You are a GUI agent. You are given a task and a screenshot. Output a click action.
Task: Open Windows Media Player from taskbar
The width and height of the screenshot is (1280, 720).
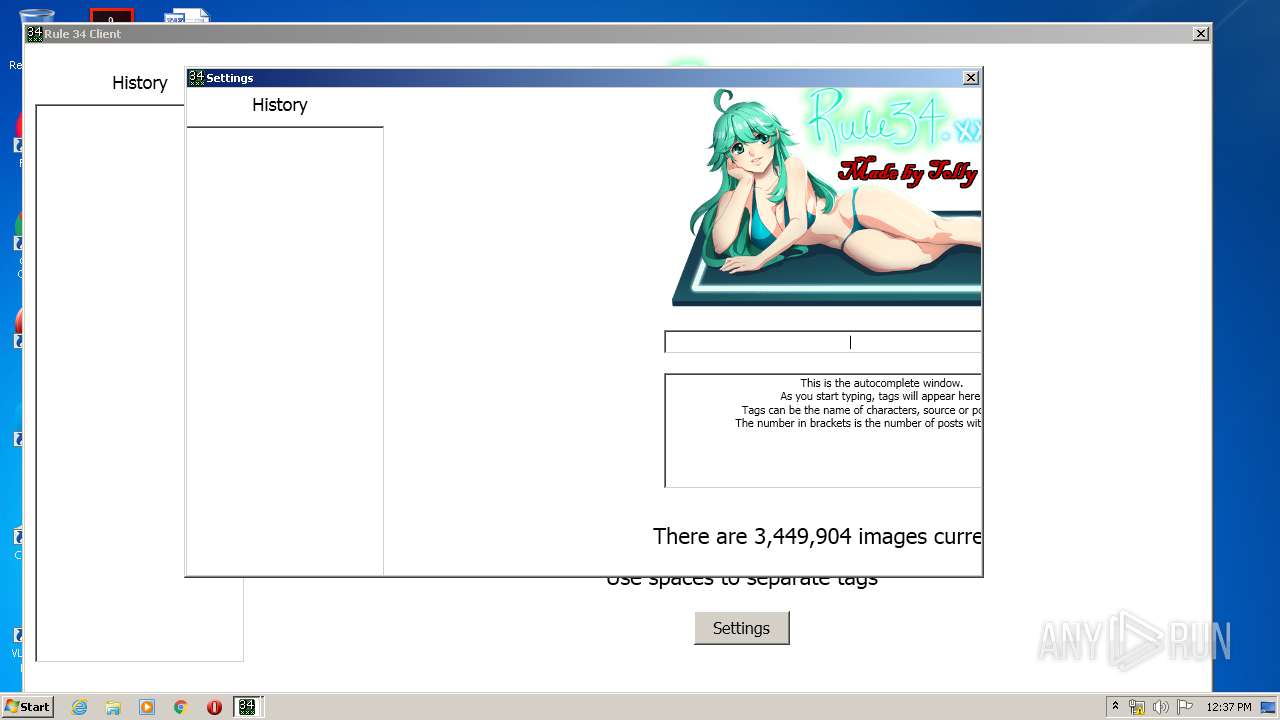[x=147, y=707]
